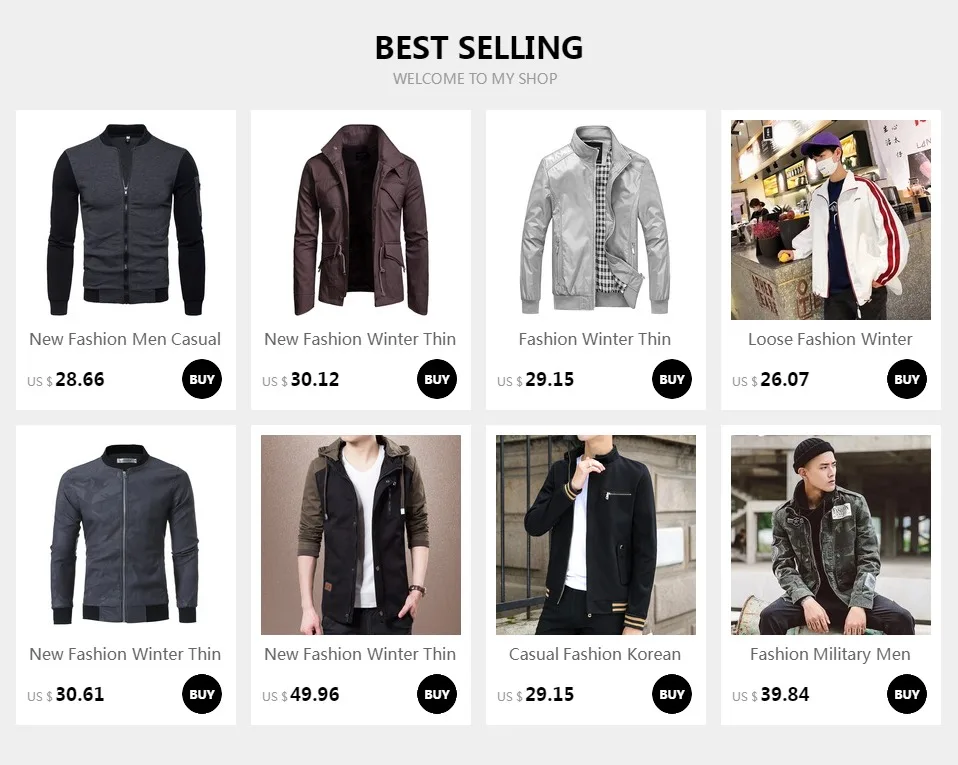
Task: Open the New Fashion Men Casual title link
Action: 125,339
